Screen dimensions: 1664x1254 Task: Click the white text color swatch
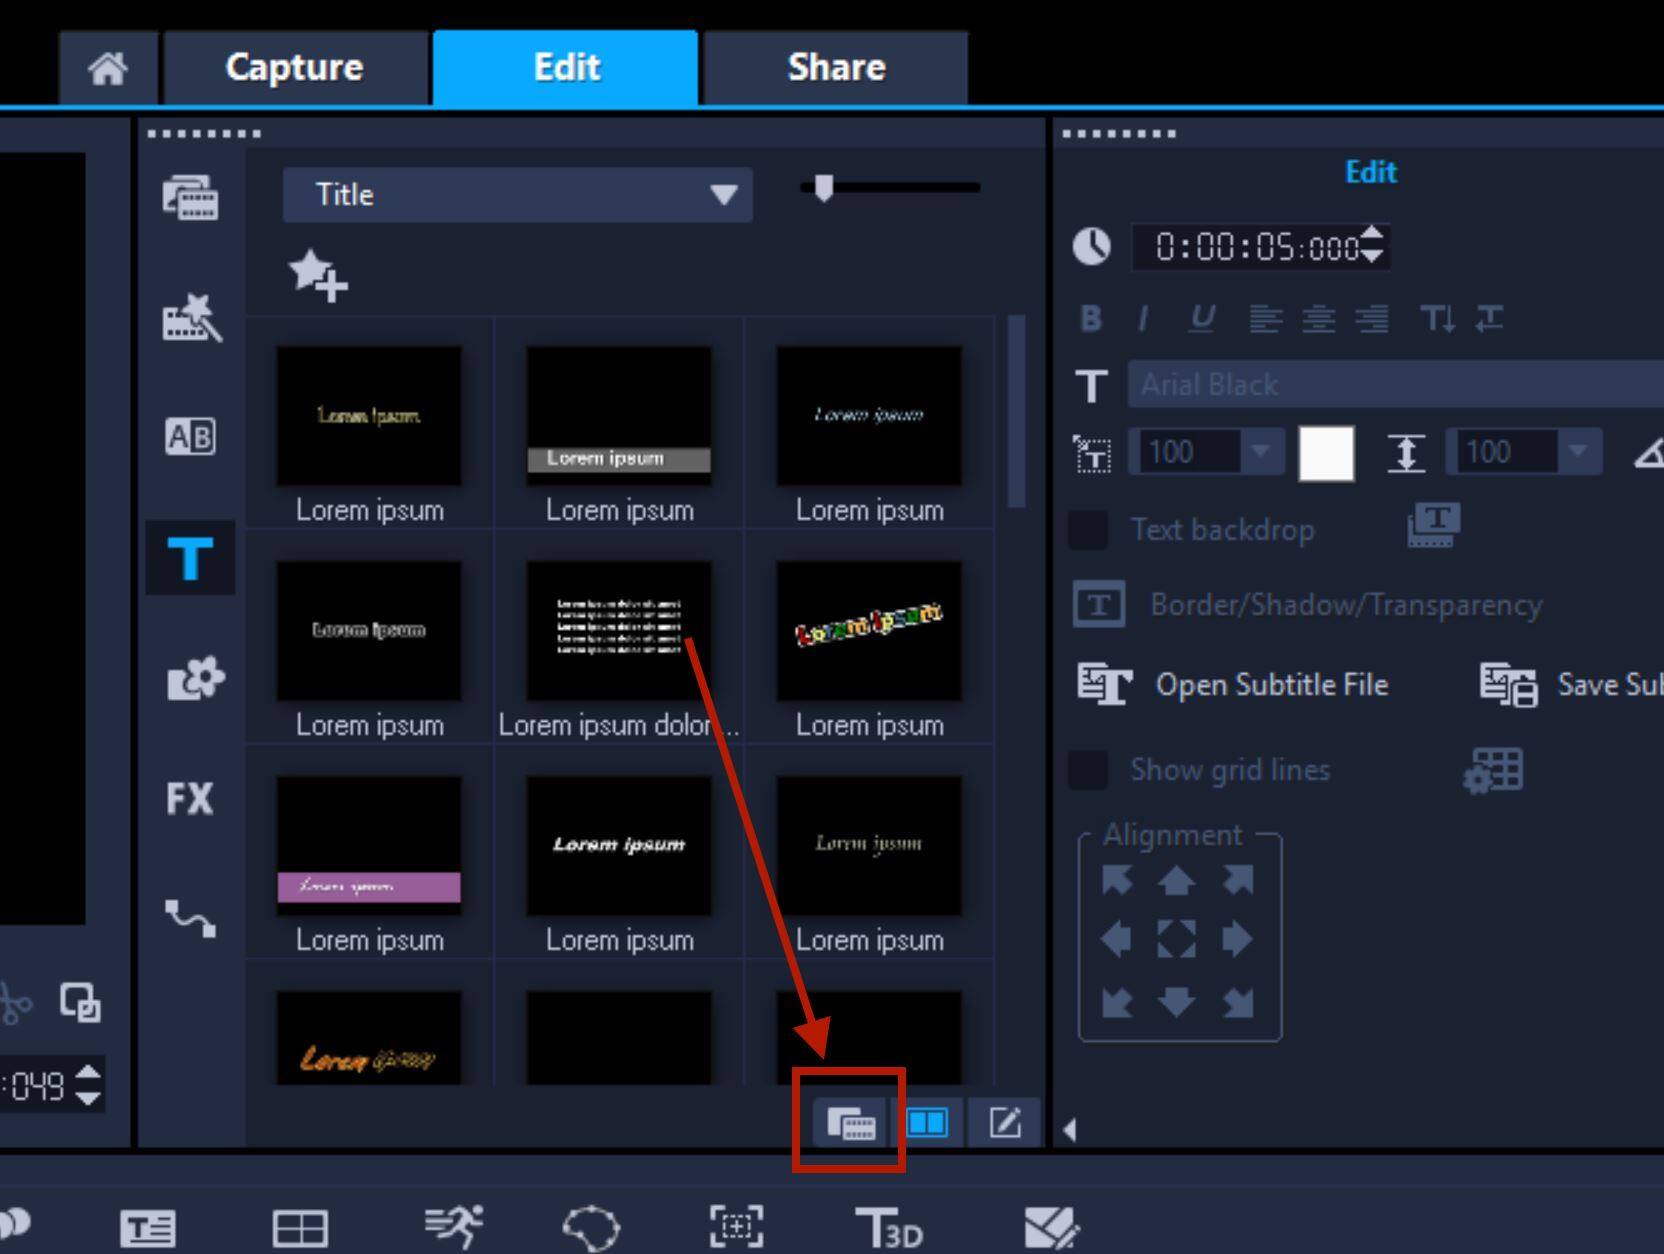coord(1326,452)
